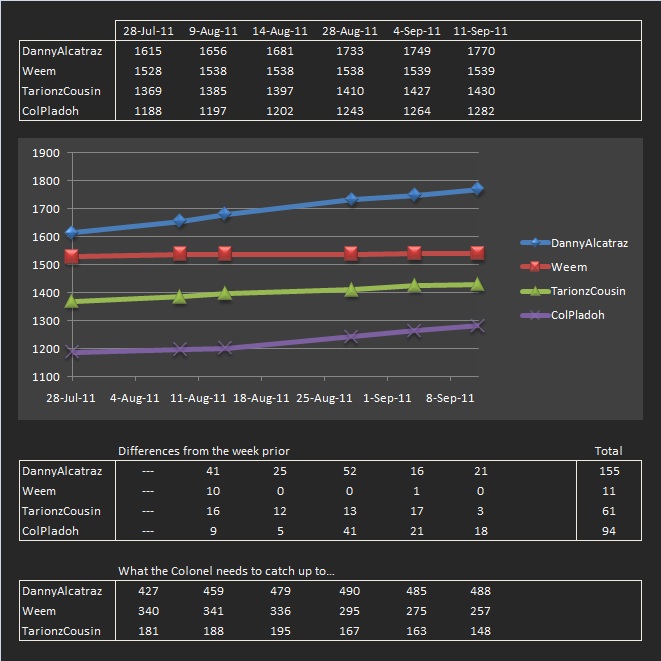Select the 14-Aug-11 column header

tap(280, 31)
